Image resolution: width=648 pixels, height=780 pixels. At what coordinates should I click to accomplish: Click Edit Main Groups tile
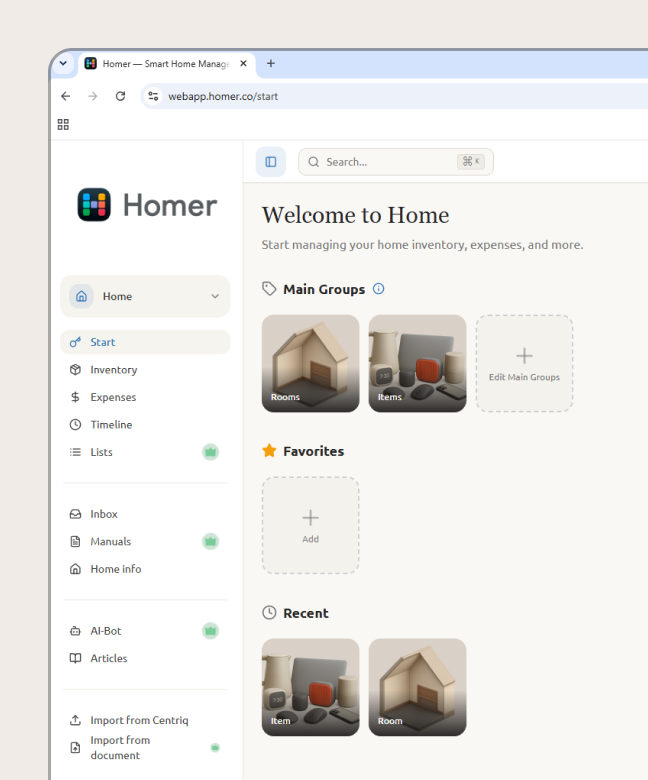(524, 363)
